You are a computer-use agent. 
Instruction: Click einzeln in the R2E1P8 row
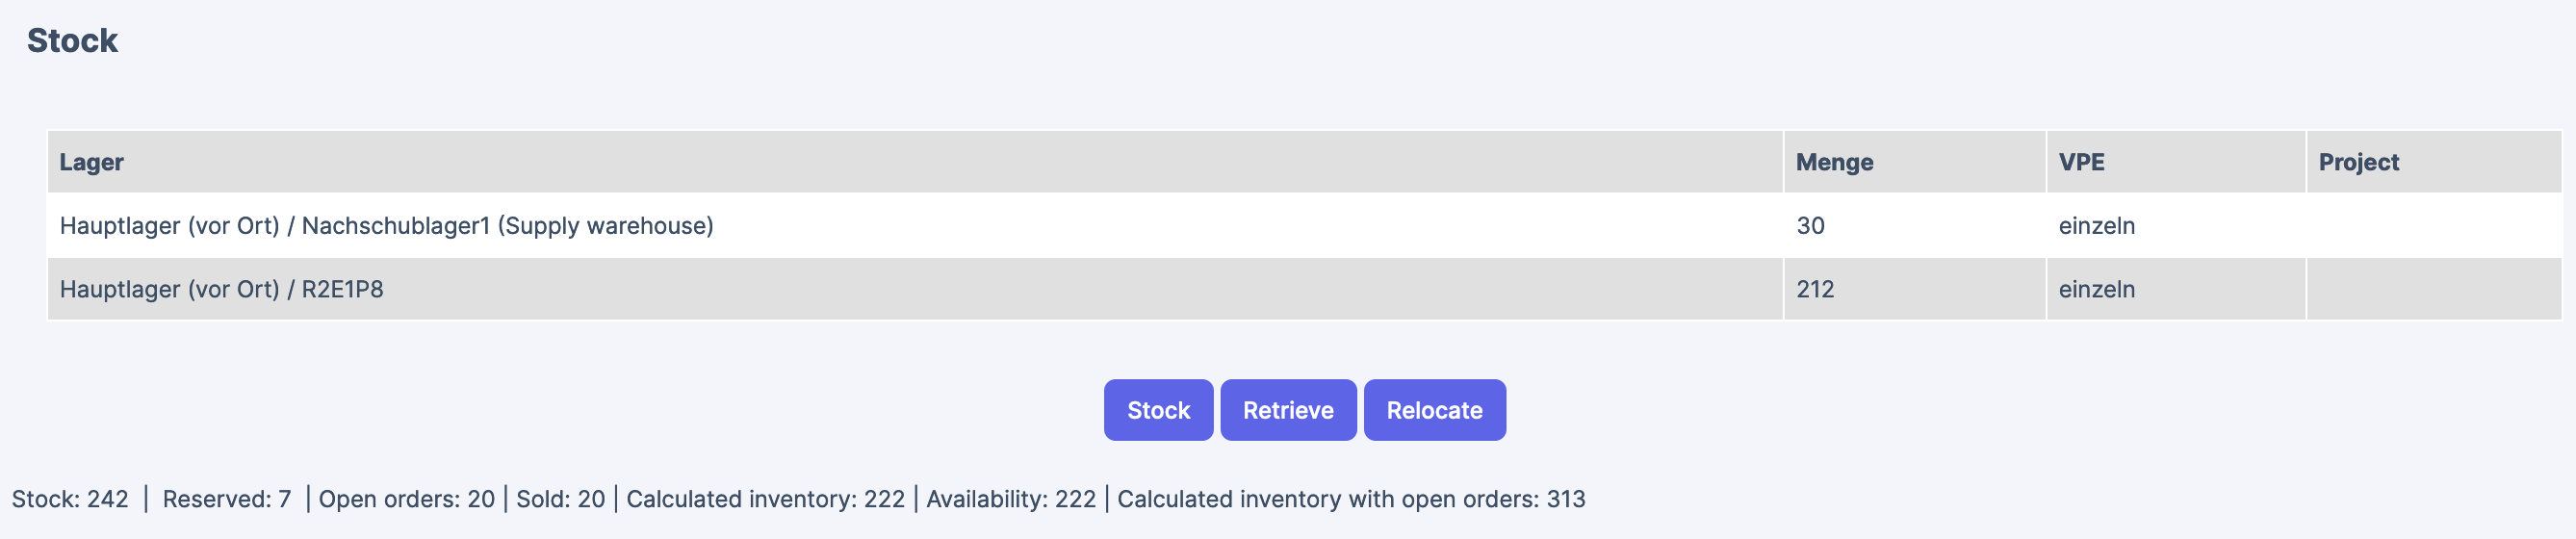(2096, 290)
